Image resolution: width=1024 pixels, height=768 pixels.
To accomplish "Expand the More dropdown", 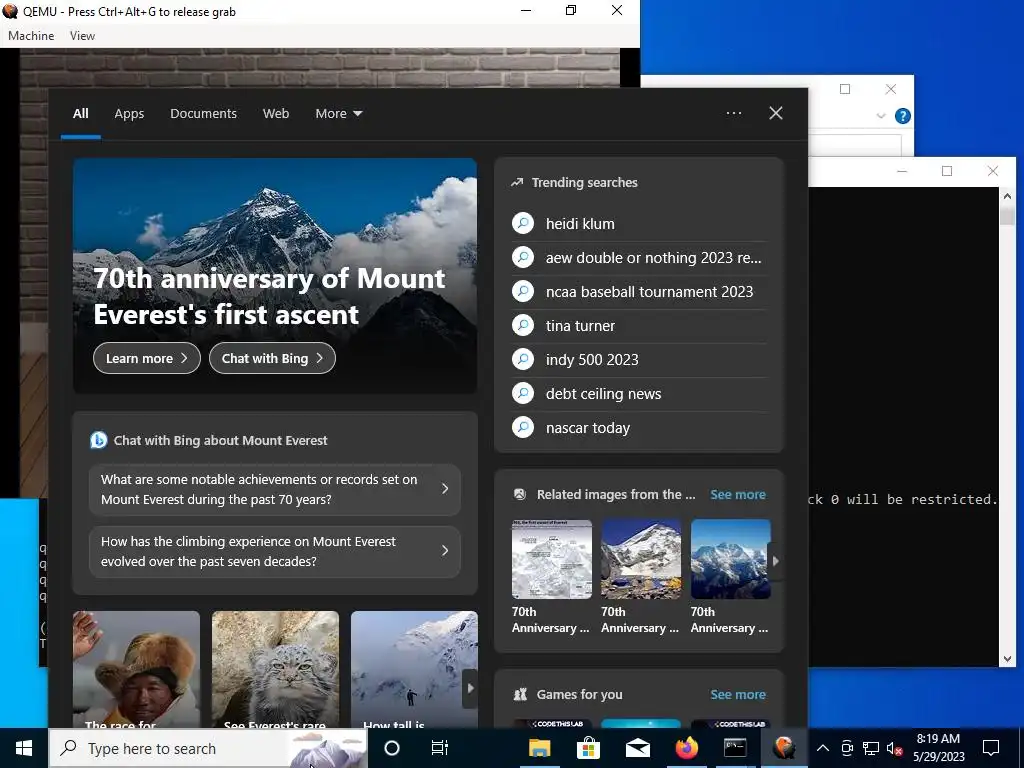I will pyautogui.click(x=338, y=113).
